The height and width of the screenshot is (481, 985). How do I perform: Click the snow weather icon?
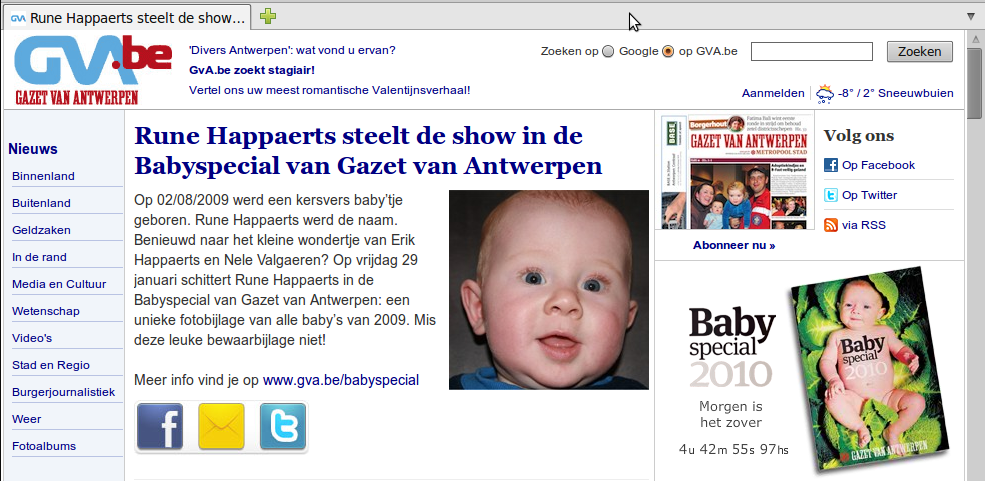[x=825, y=94]
